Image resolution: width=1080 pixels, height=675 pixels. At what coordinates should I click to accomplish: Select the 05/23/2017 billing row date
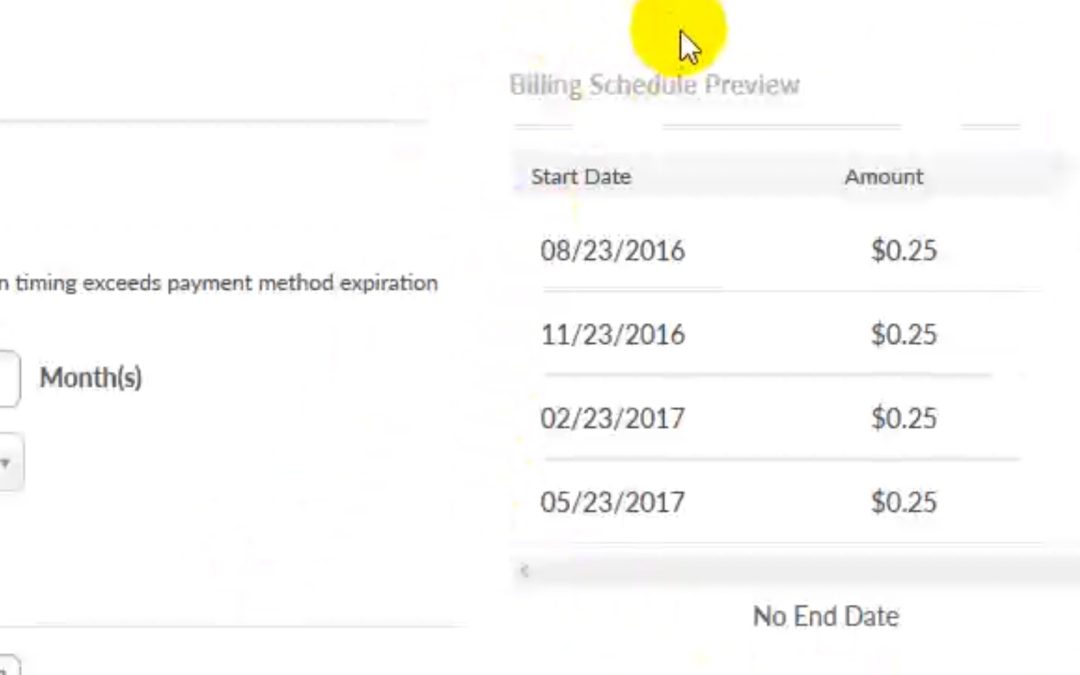click(x=612, y=503)
